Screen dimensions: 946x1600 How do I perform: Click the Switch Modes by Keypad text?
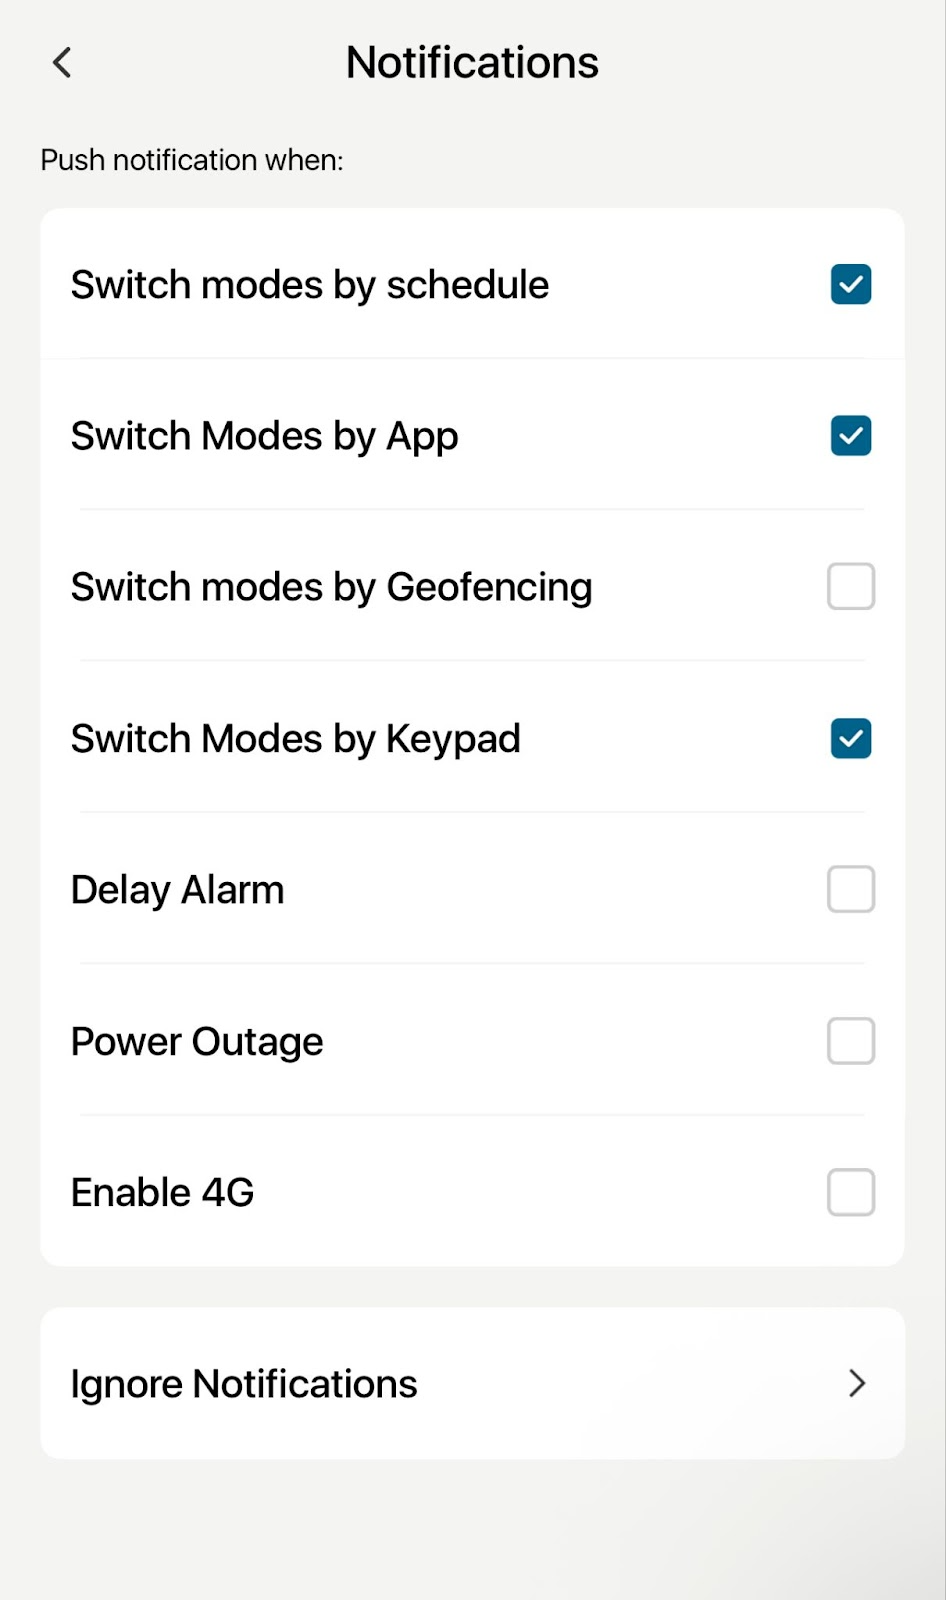[x=296, y=739]
